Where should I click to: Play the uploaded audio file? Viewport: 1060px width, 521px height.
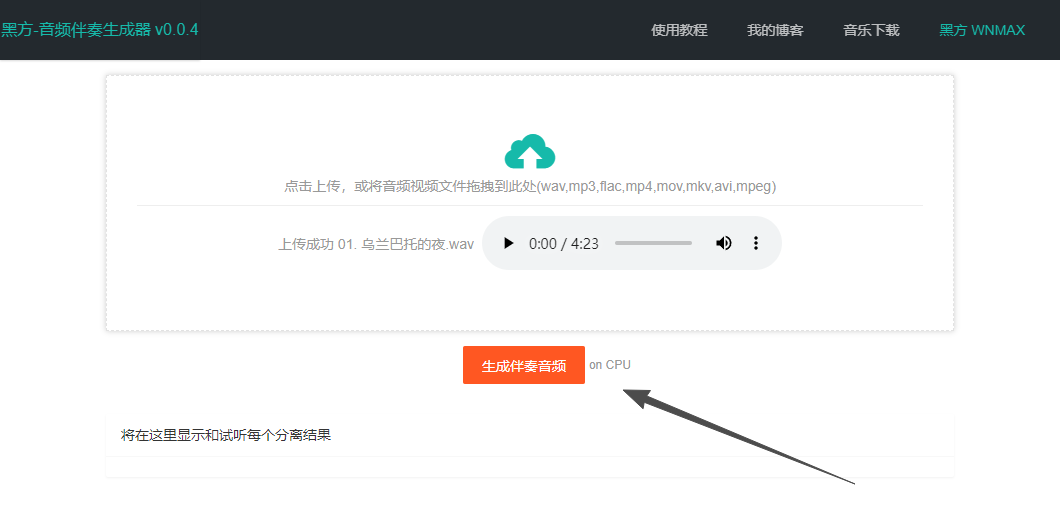(x=509, y=243)
